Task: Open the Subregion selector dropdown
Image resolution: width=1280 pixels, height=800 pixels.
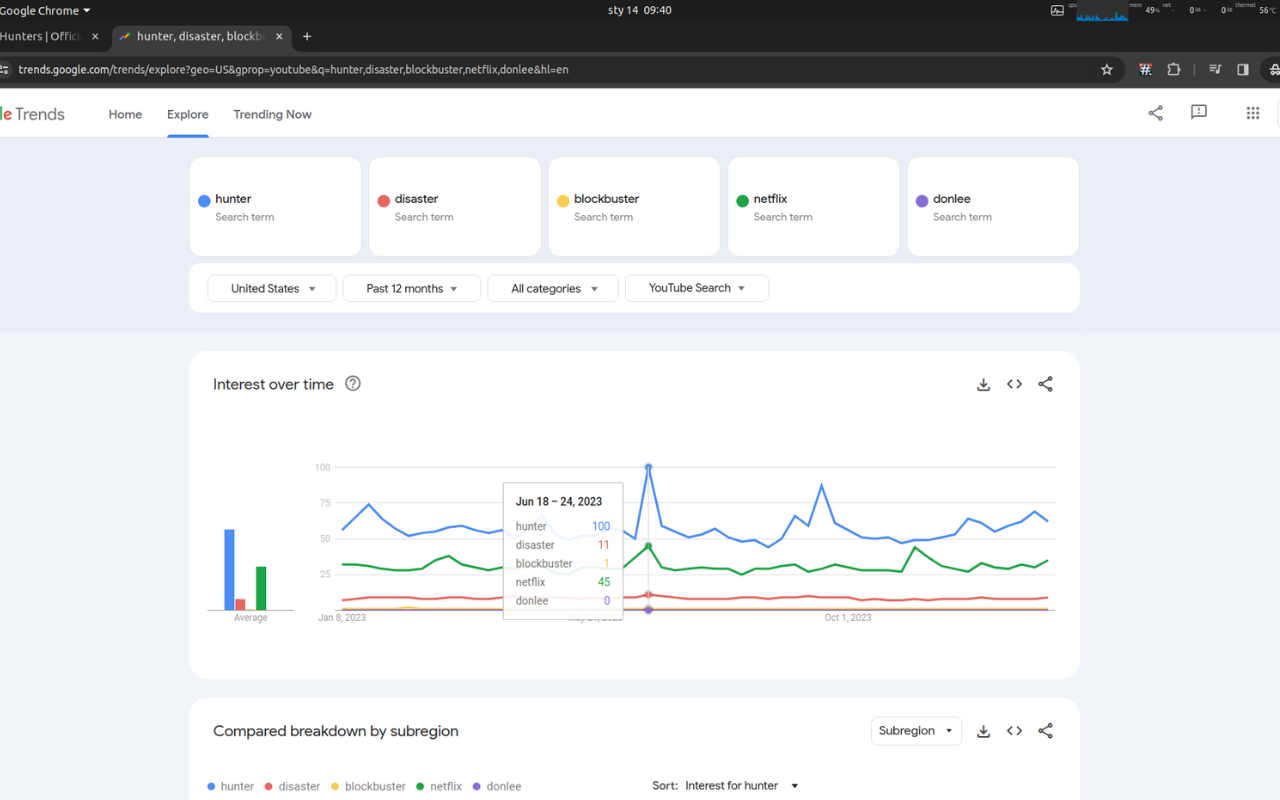Action: tap(916, 731)
